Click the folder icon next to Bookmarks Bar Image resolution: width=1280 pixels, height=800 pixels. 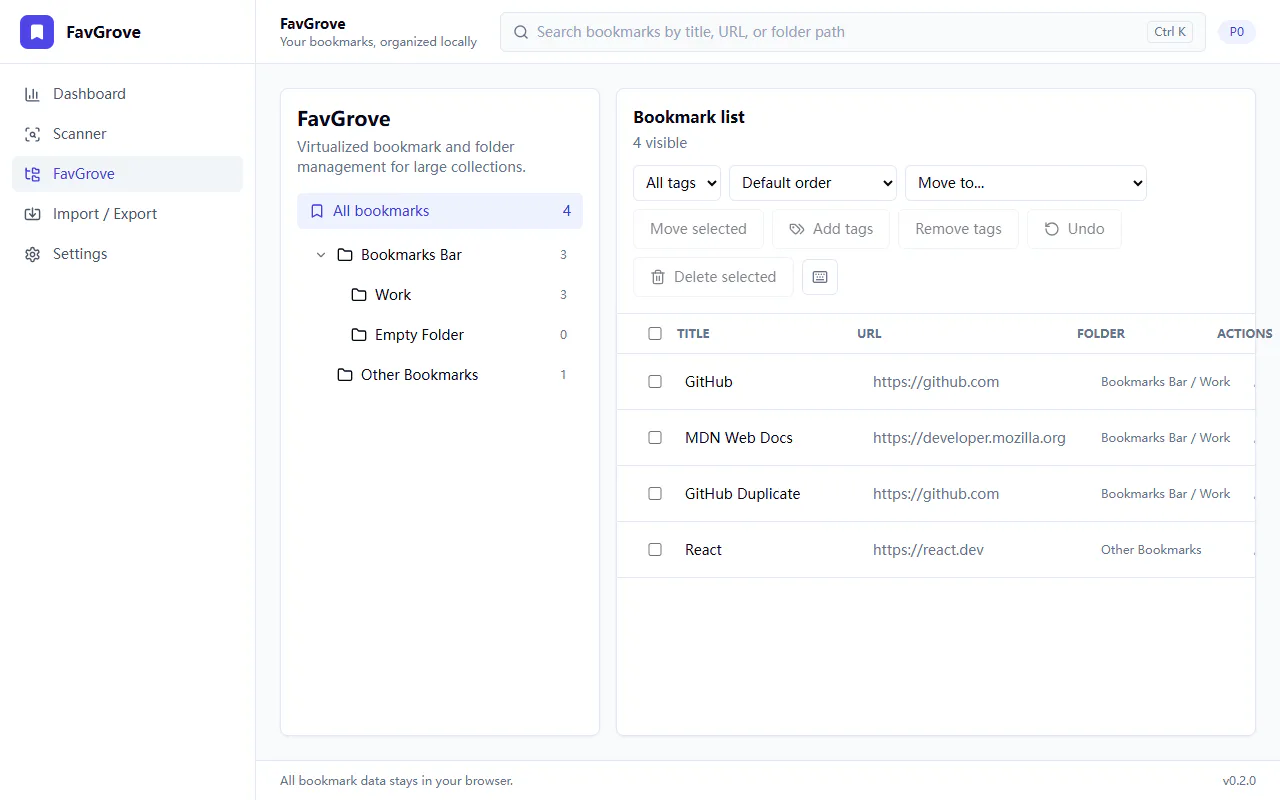point(345,255)
